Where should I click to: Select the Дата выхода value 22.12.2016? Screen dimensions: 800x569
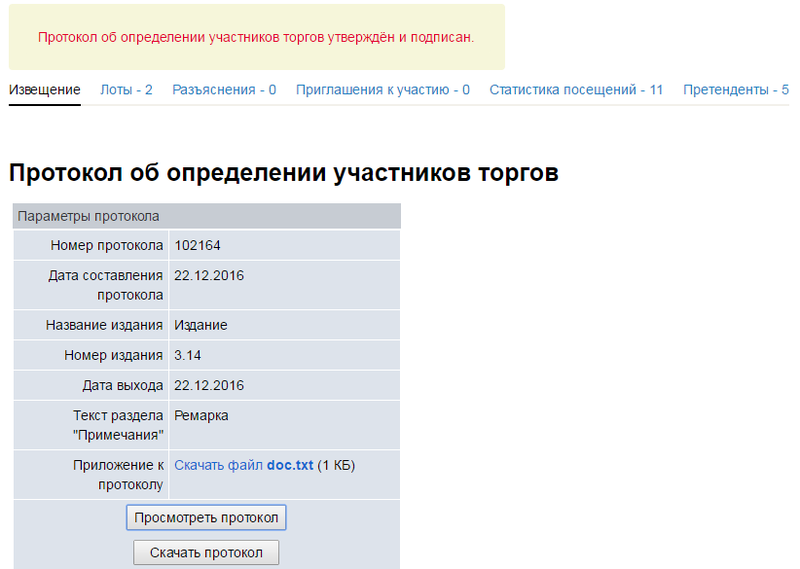click(x=209, y=385)
